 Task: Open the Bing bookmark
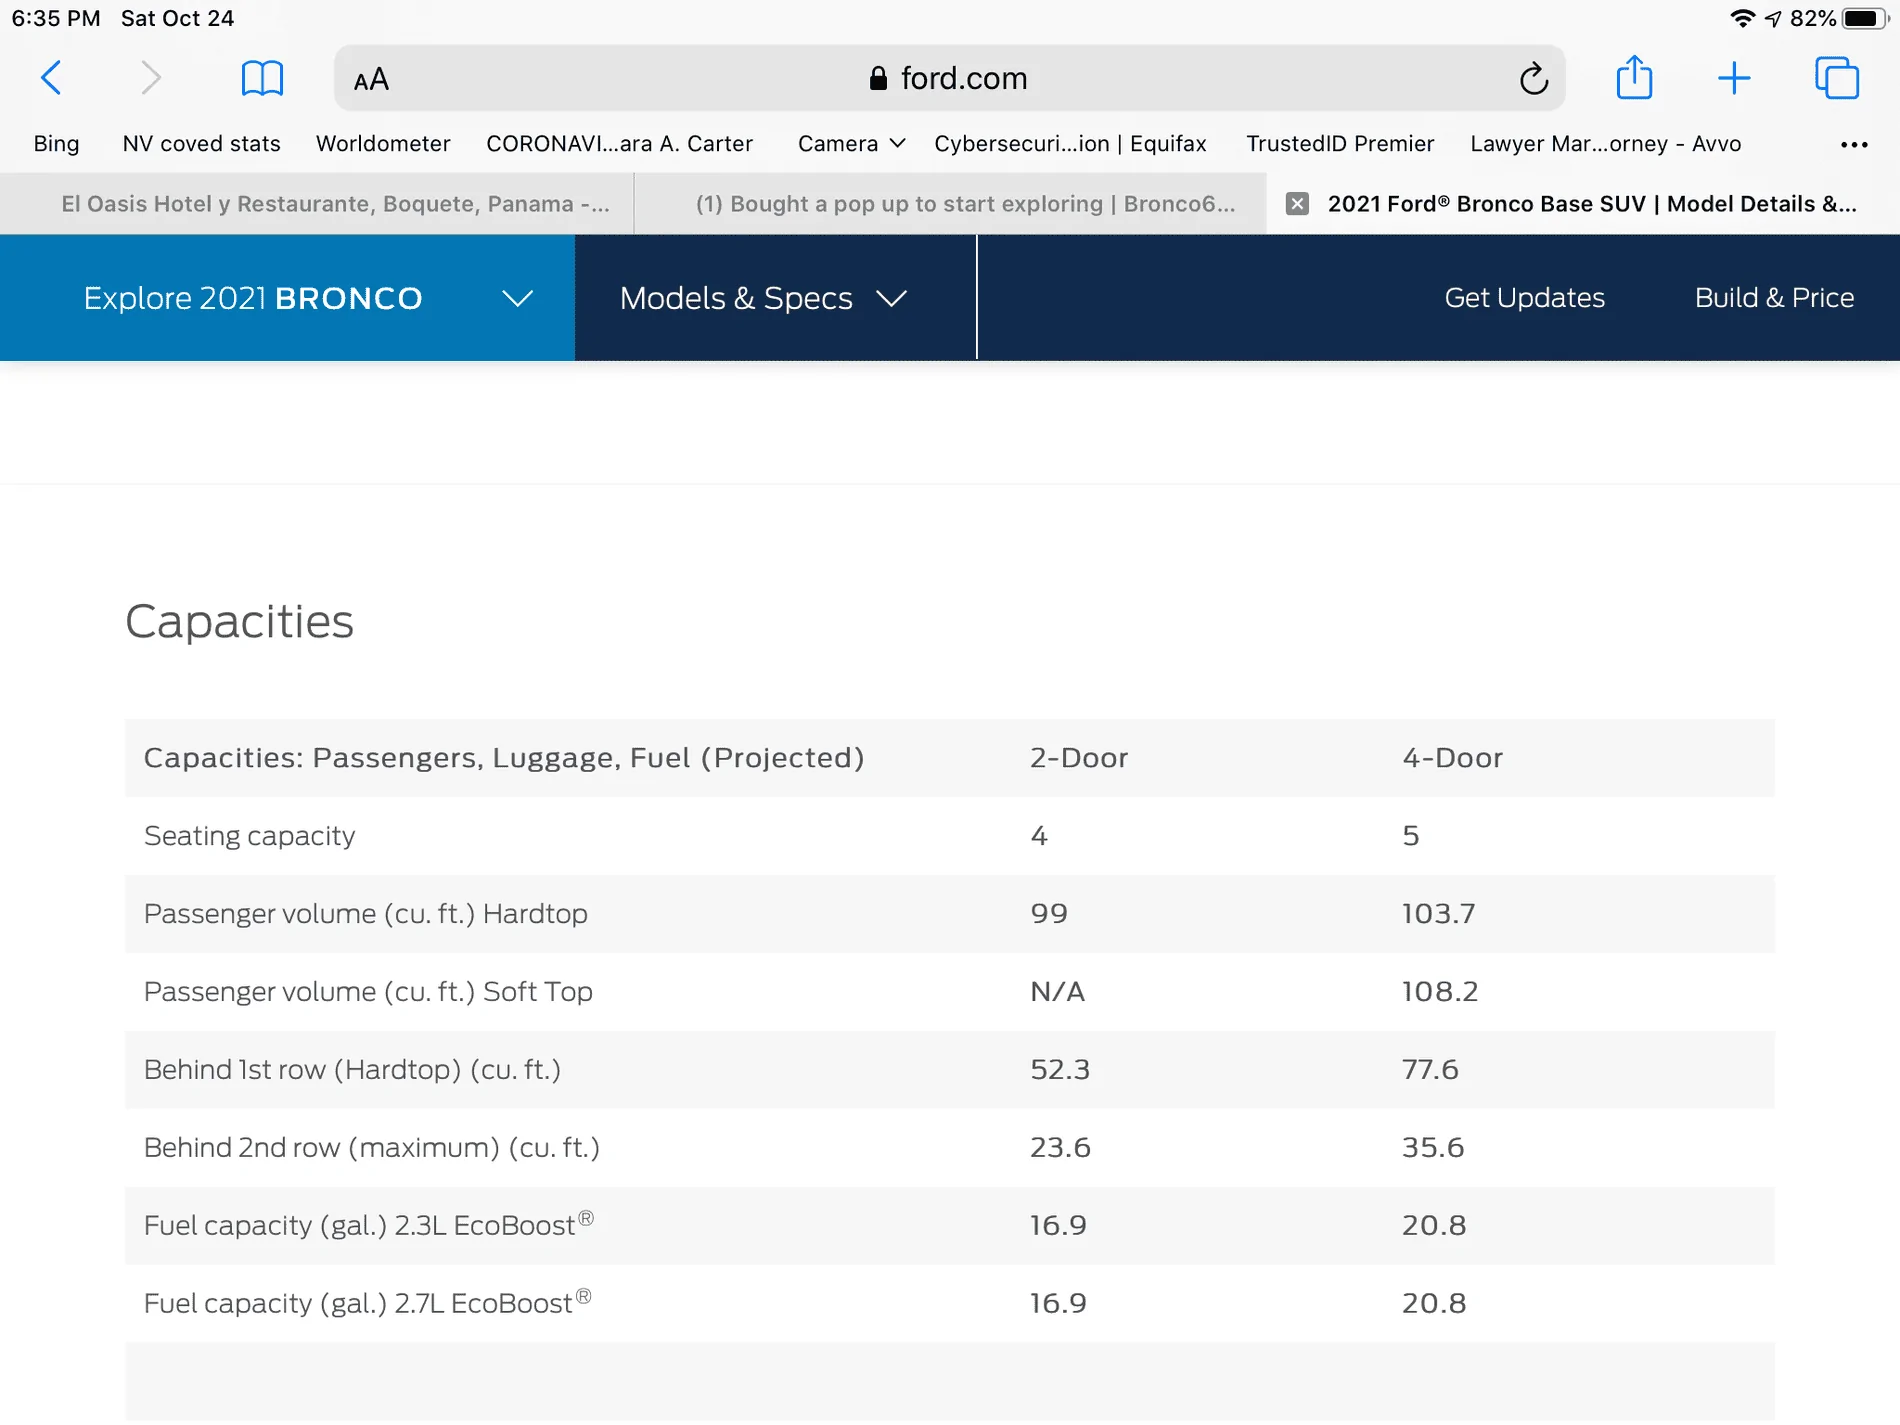56,144
